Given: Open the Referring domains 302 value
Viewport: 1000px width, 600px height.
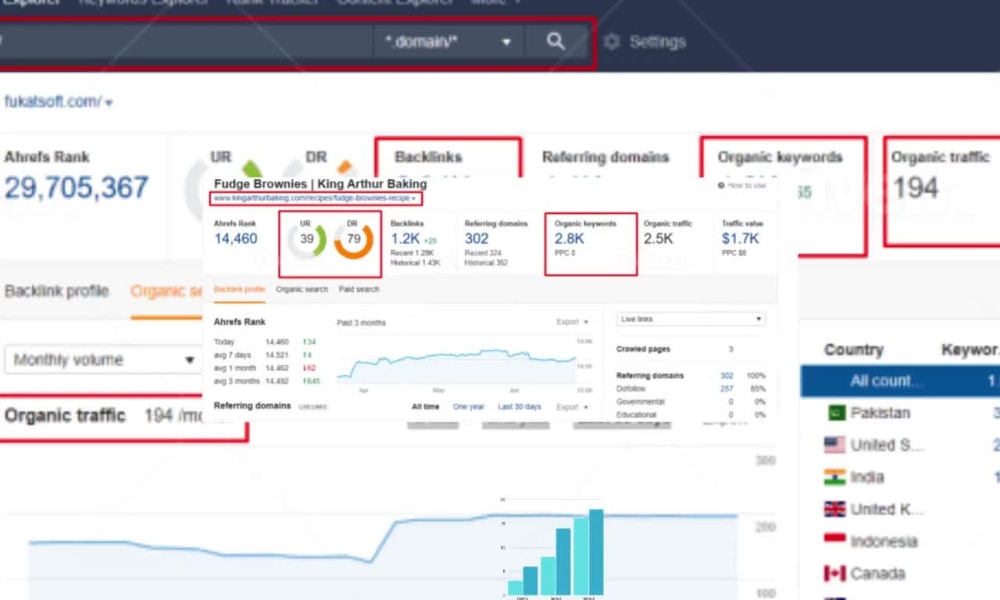Looking at the screenshot, I should [x=476, y=238].
